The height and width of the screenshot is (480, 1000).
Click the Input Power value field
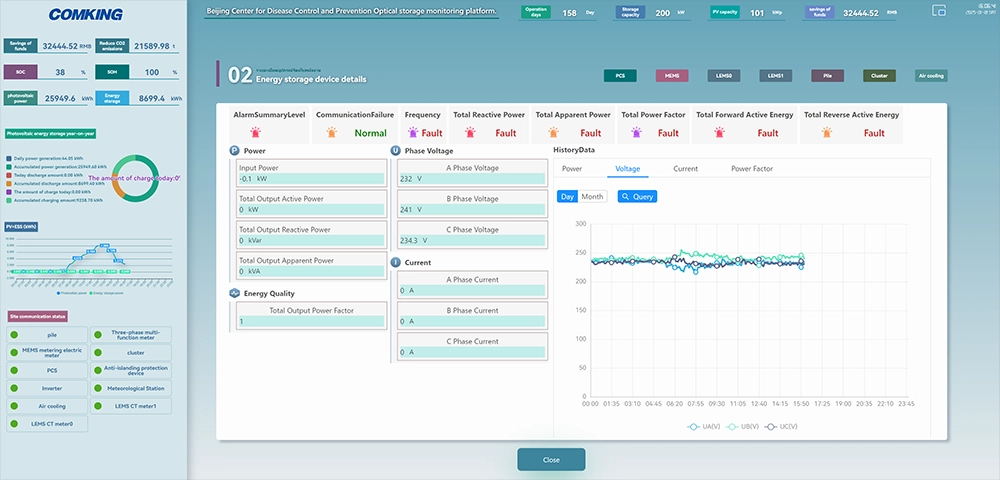(311, 179)
